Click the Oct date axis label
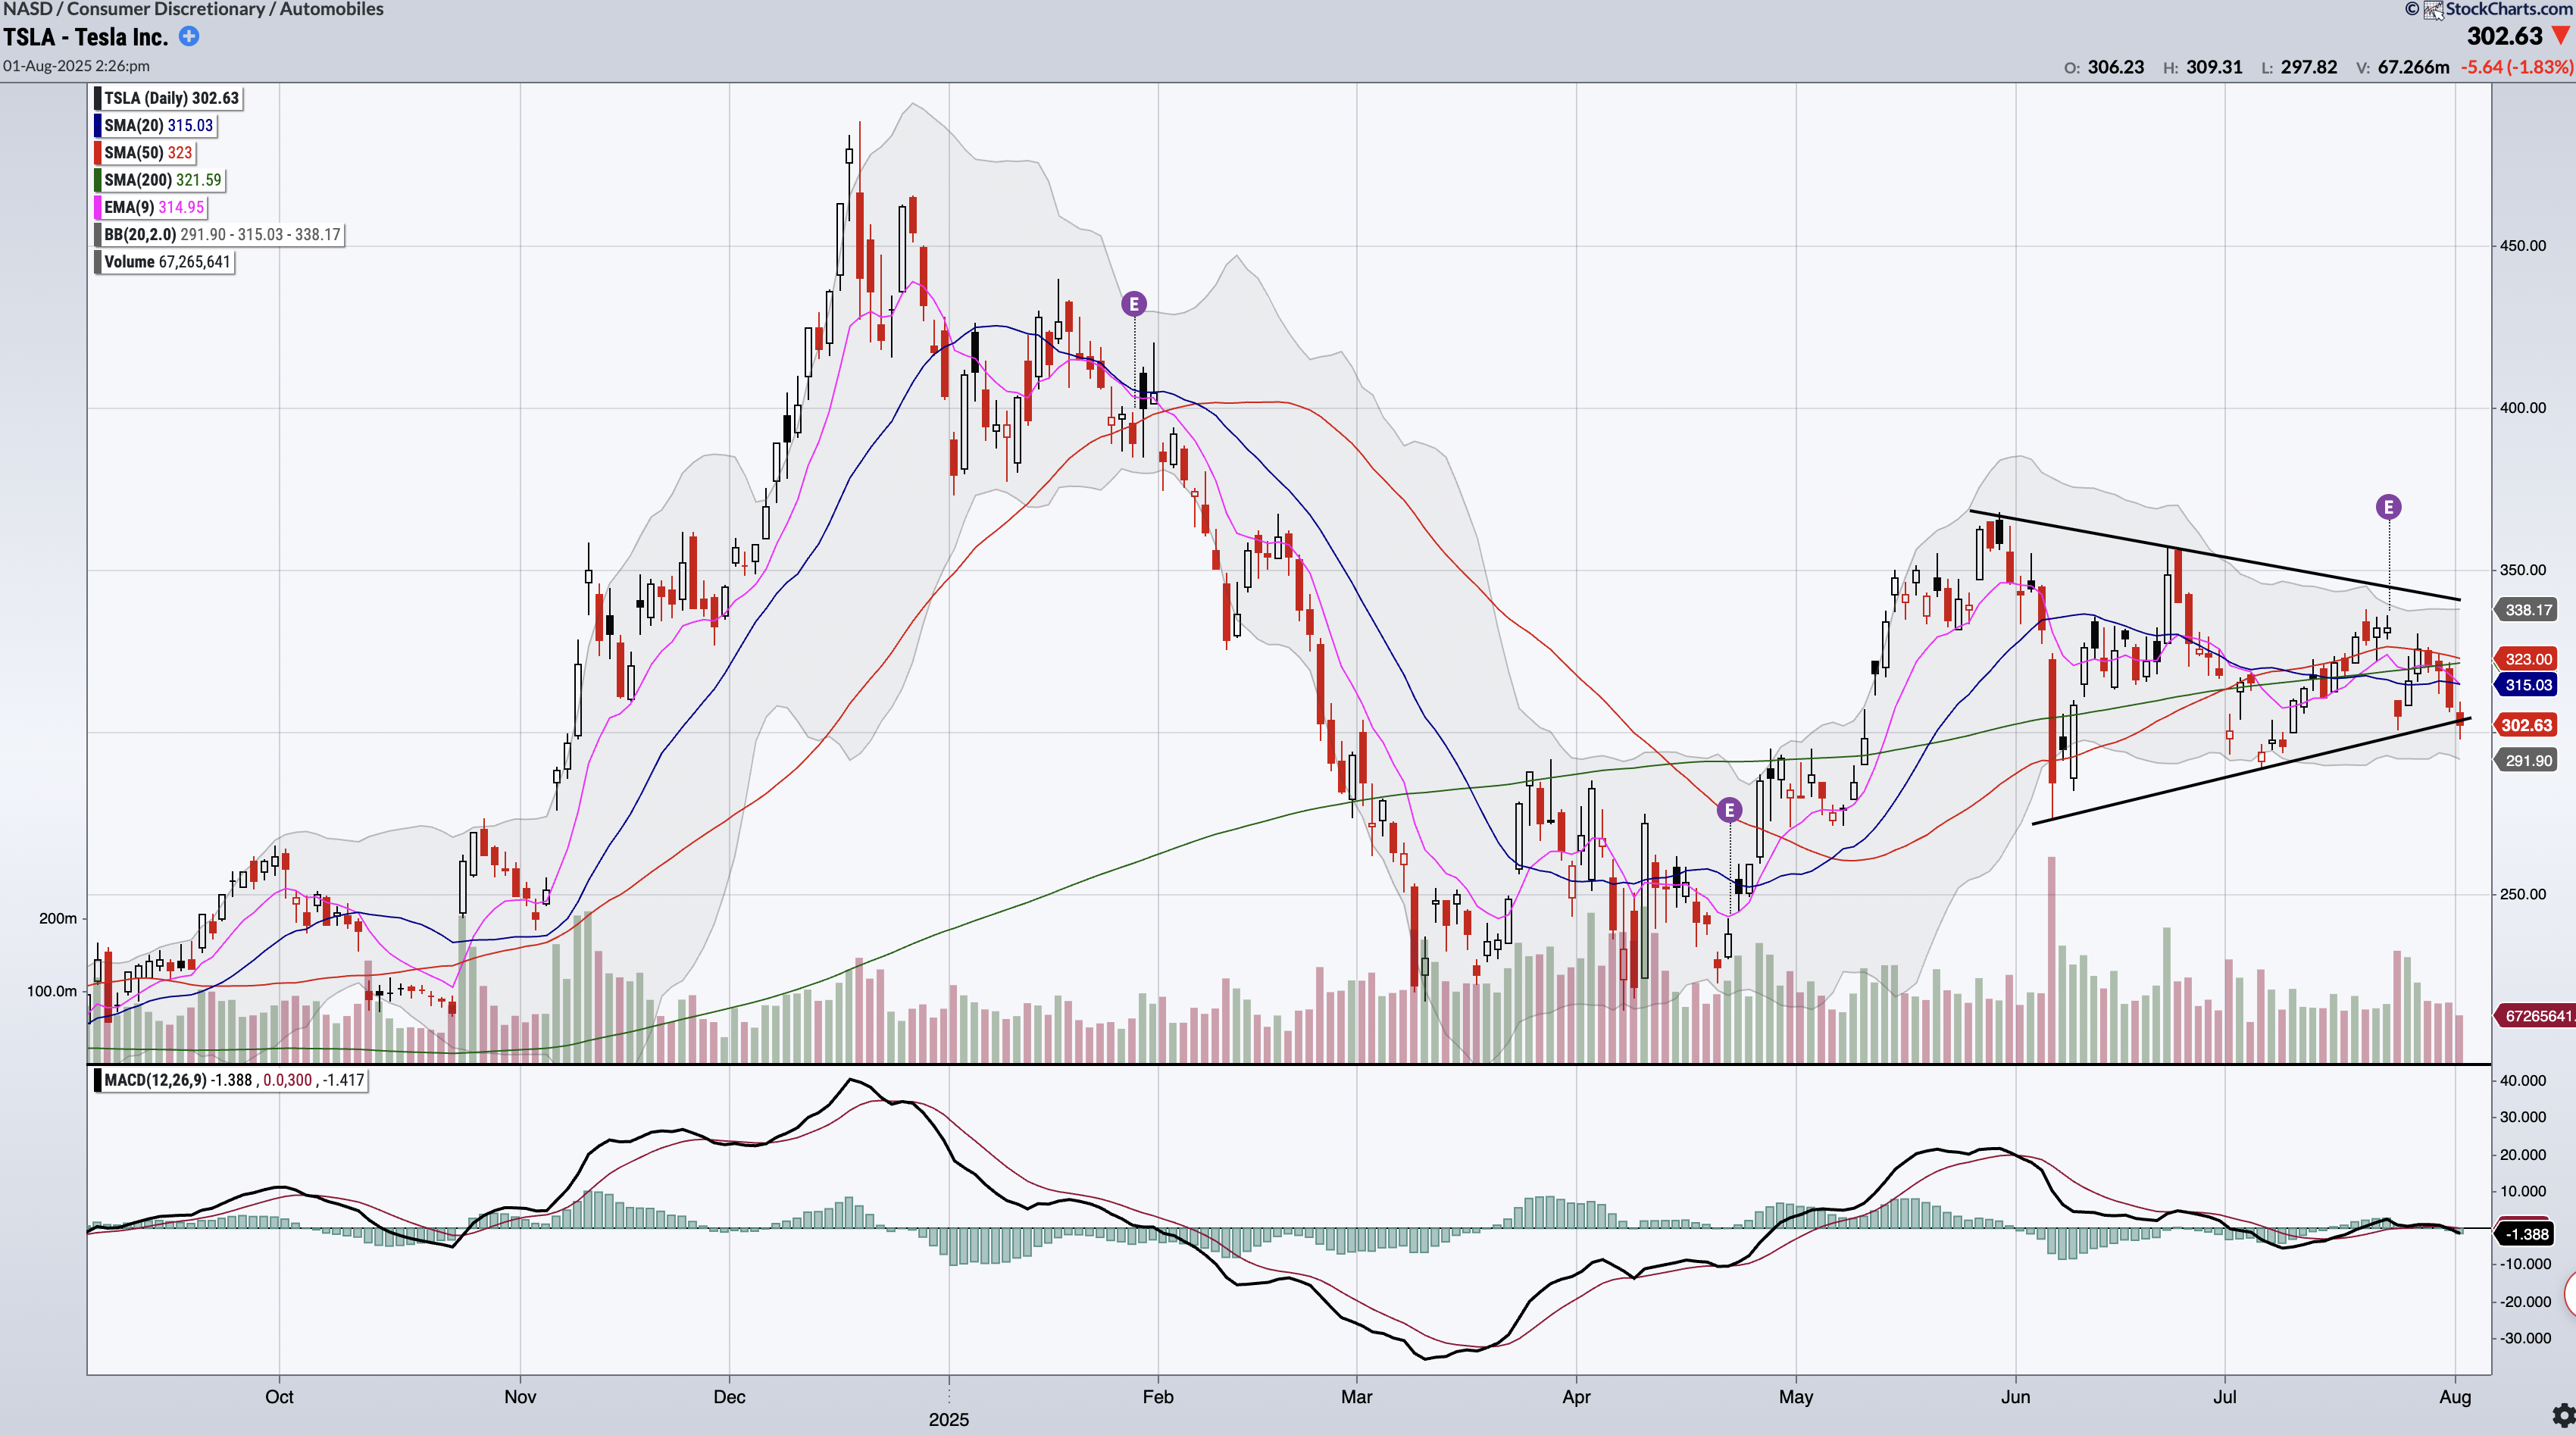The width and height of the screenshot is (2576, 1435). click(x=279, y=1397)
